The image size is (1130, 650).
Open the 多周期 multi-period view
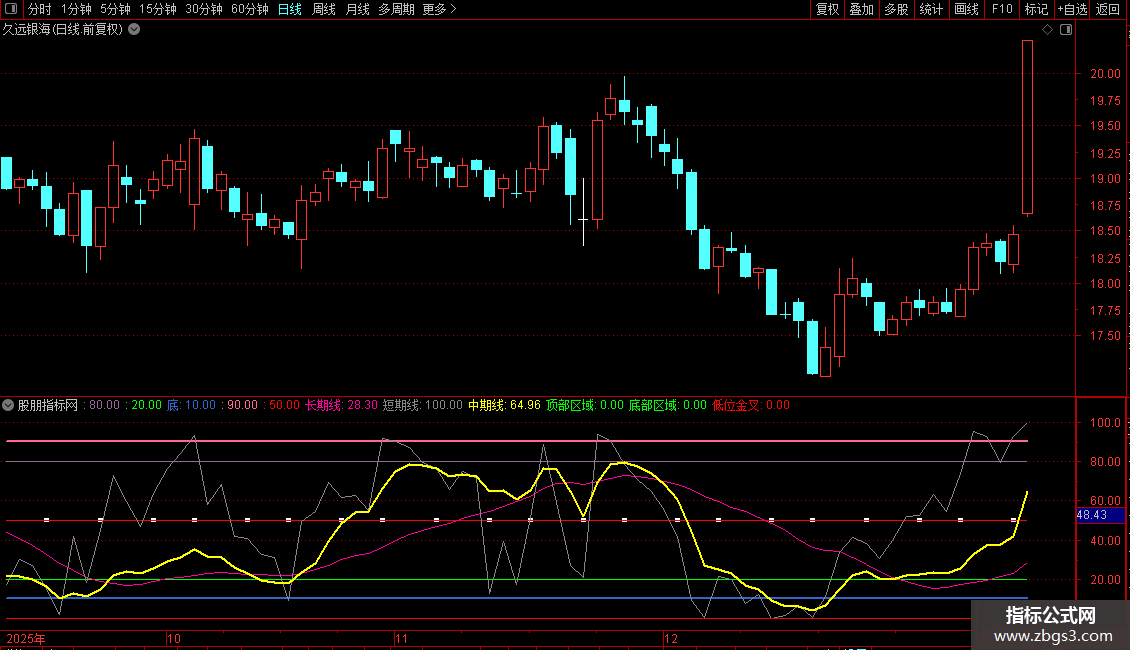(x=397, y=9)
